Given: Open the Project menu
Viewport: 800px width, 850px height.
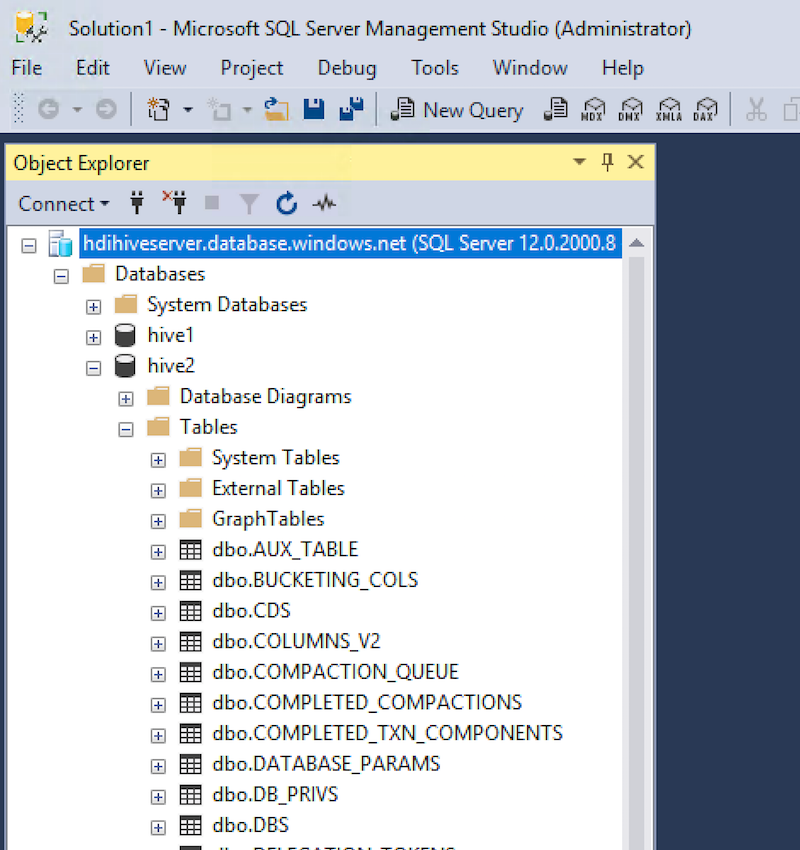Looking at the screenshot, I should click(252, 68).
